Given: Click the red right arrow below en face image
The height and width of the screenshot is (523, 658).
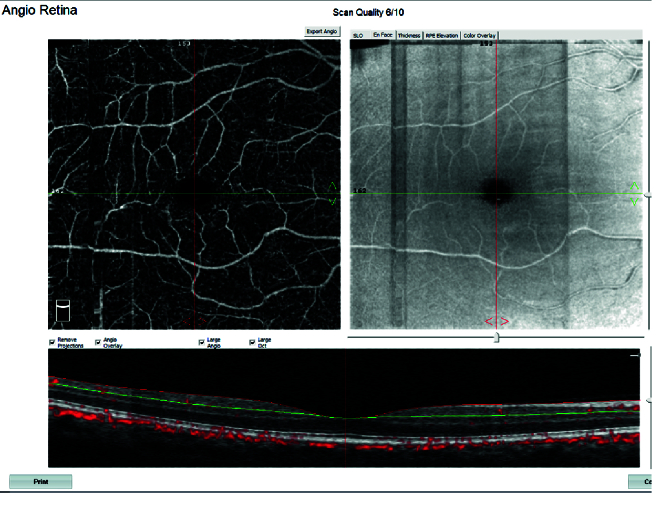Looking at the screenshot, I should 504,321.
